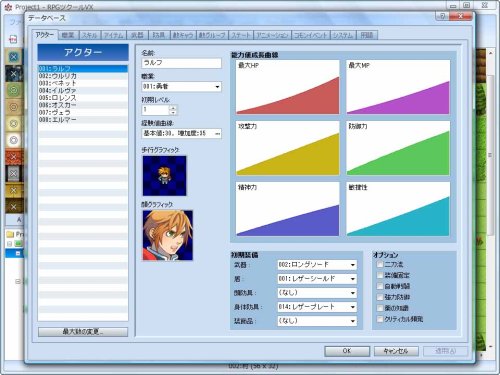
Task: Open the 敏捷性 cyan growth curve chart
Action: coord(398,209)
